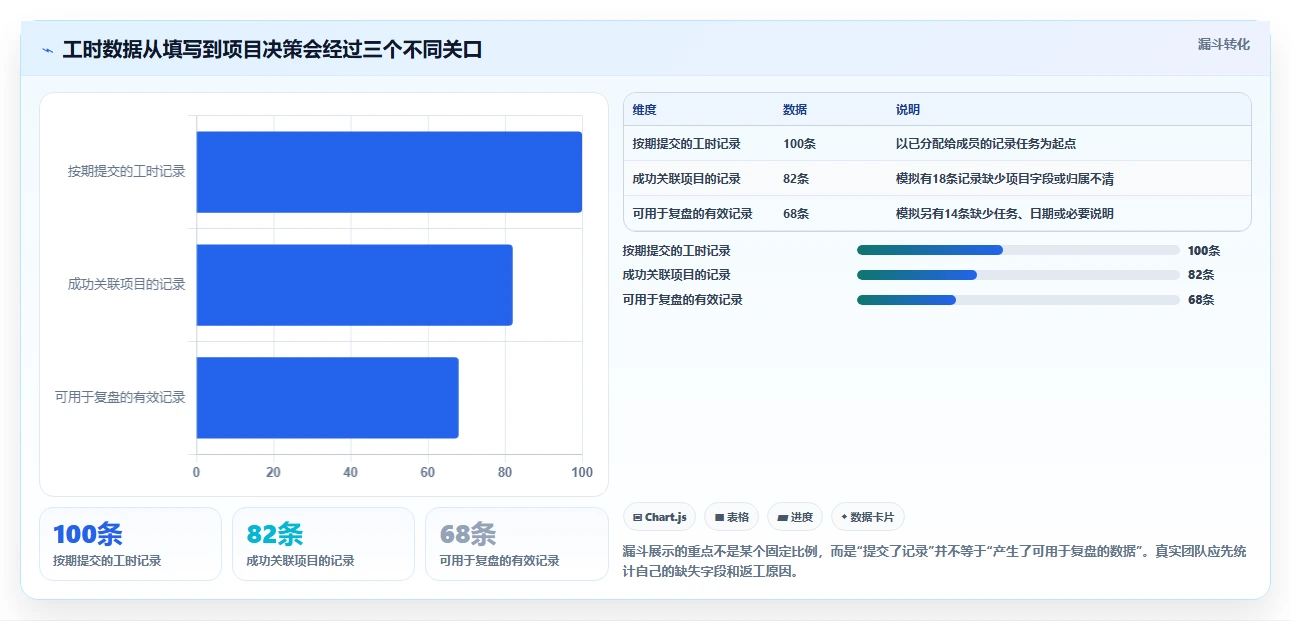Click progress list label 可用于复盘的有效记录
Image resolution: width=1291 pixels, height=621 pixels.
click(x=683, y=299)
